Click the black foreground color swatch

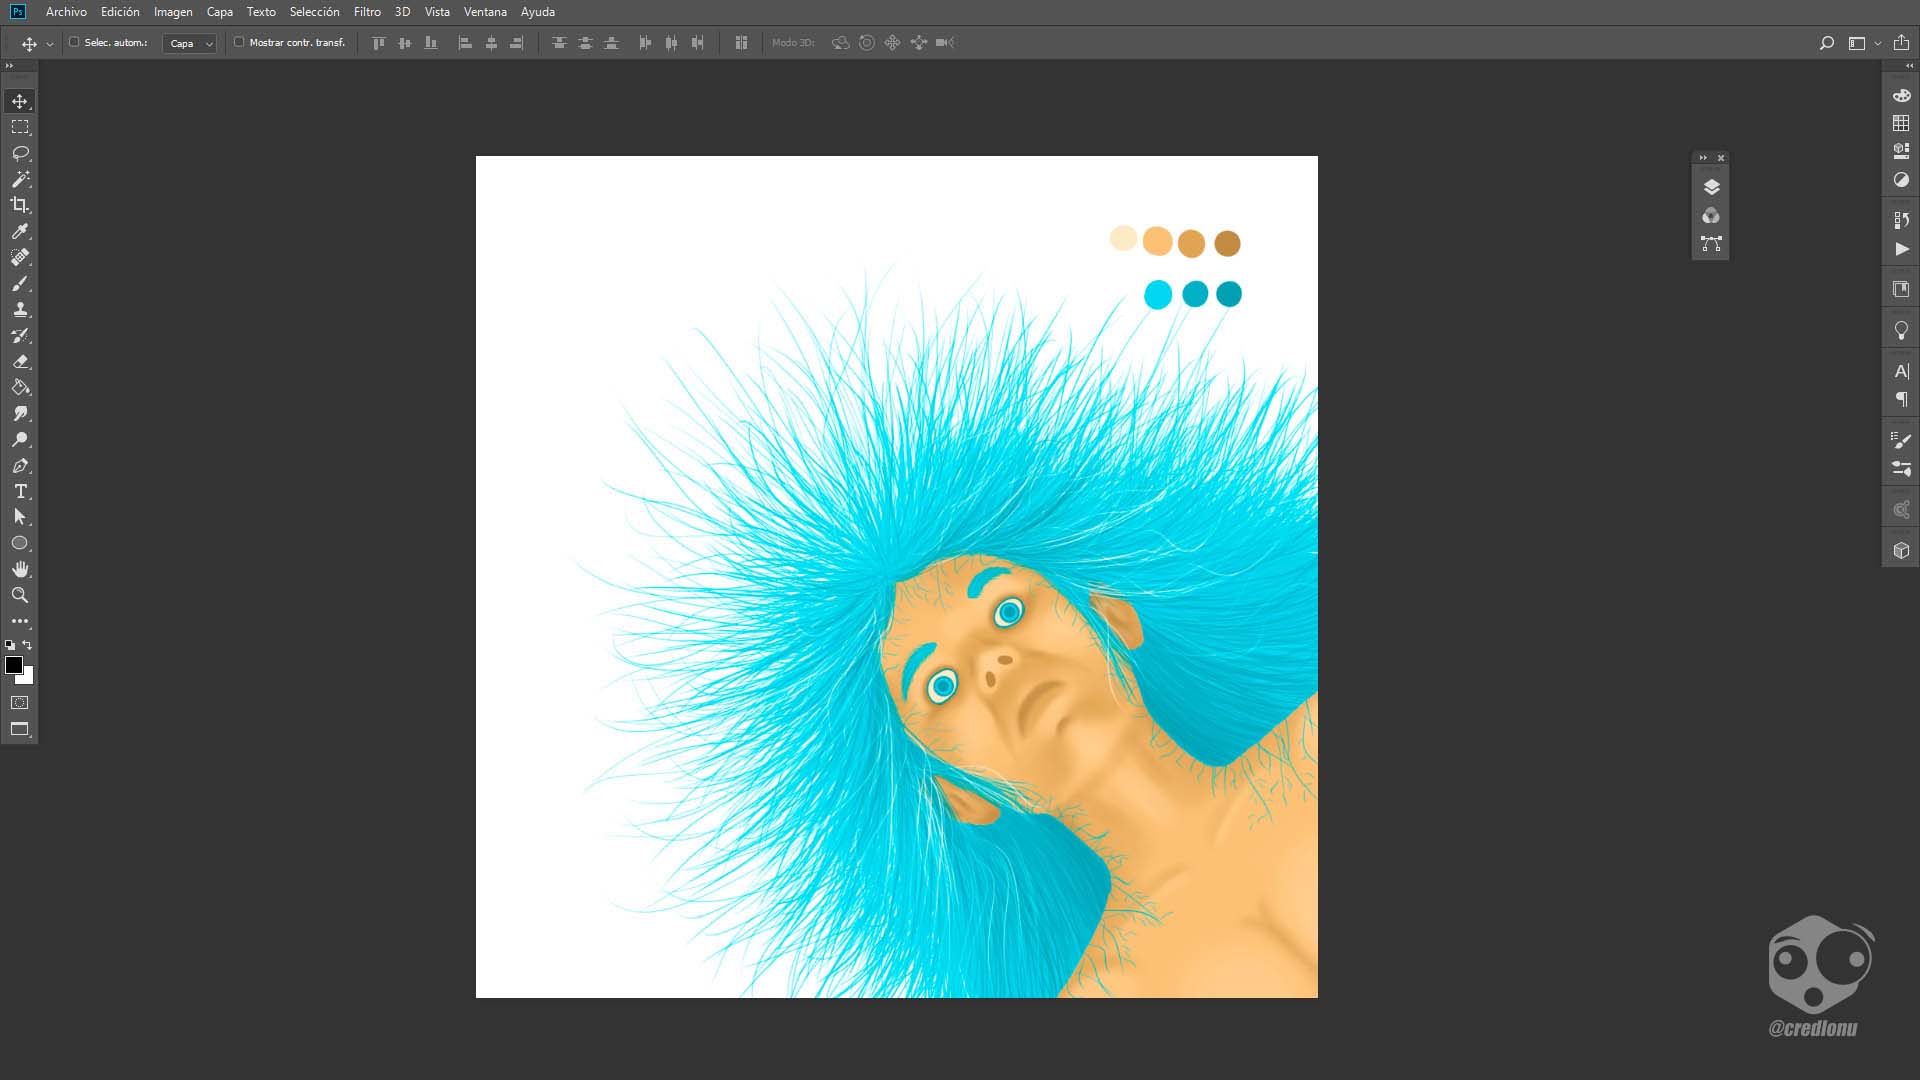13,665
